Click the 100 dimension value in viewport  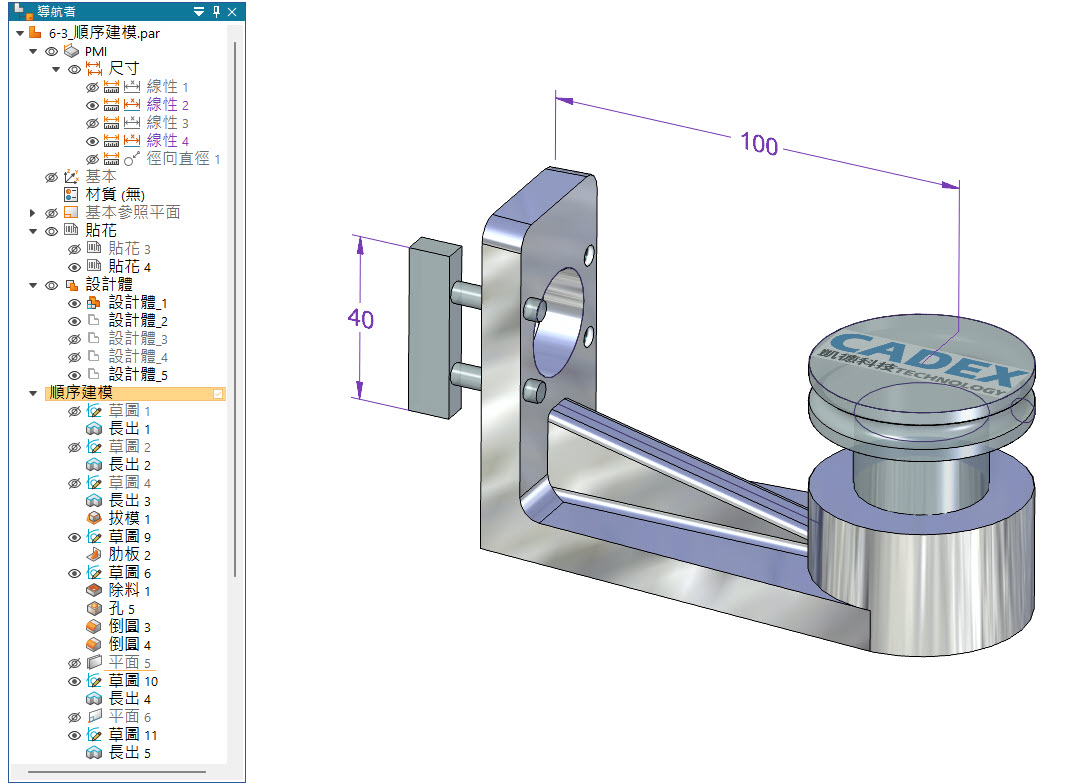[759, 144]
